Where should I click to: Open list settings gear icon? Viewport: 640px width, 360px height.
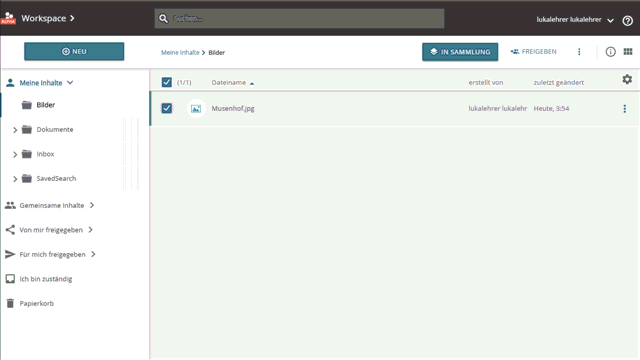627,79
